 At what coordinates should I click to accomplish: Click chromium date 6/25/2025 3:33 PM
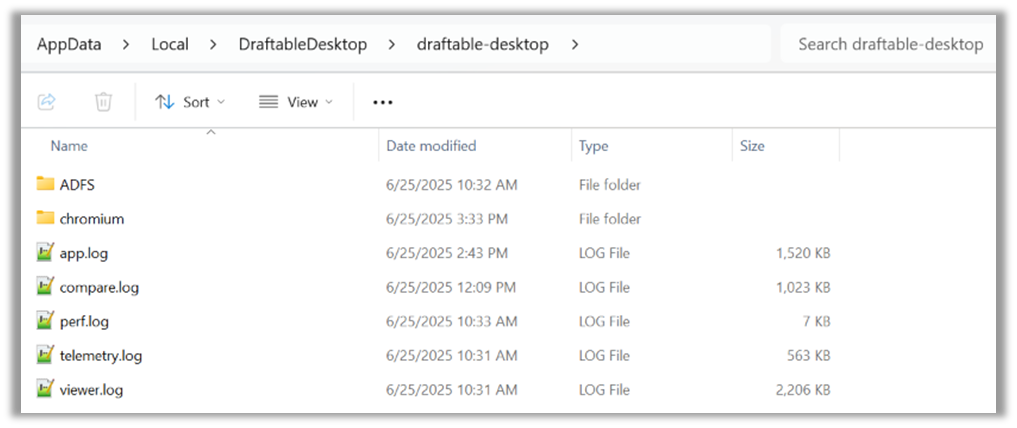(x=446, y=219)
